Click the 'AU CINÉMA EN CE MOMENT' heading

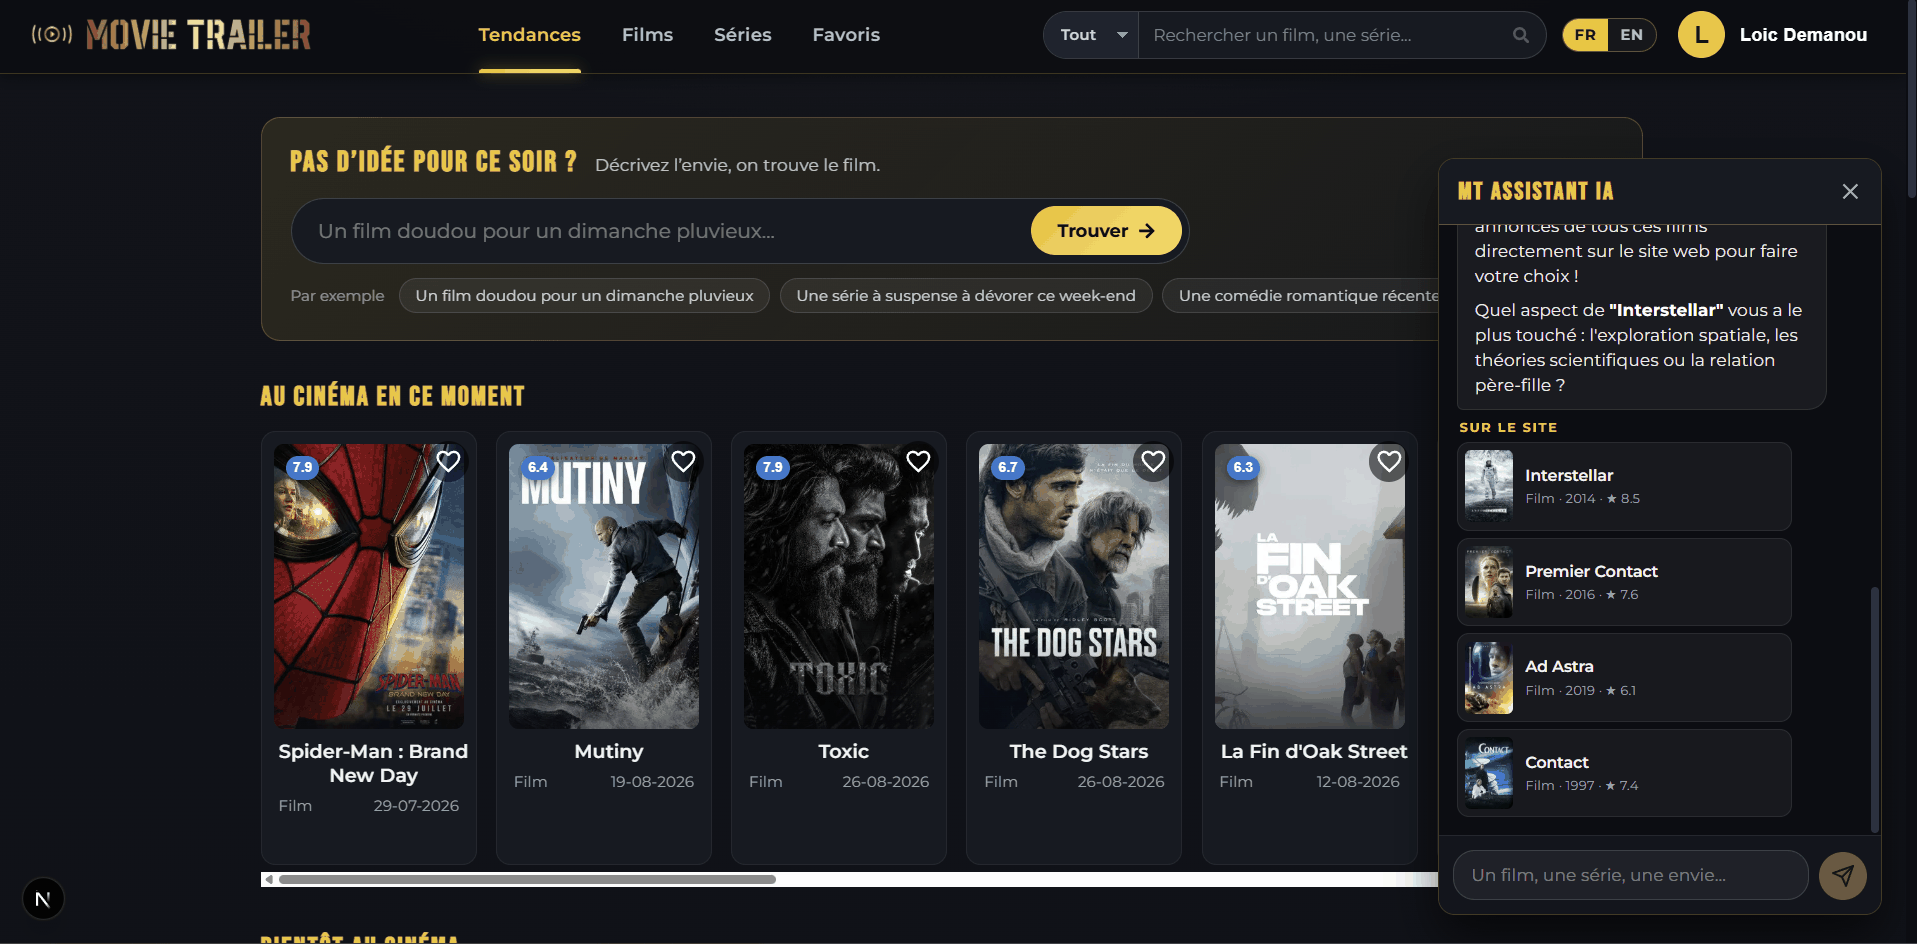pyautogui.click(x=392, y=396)
